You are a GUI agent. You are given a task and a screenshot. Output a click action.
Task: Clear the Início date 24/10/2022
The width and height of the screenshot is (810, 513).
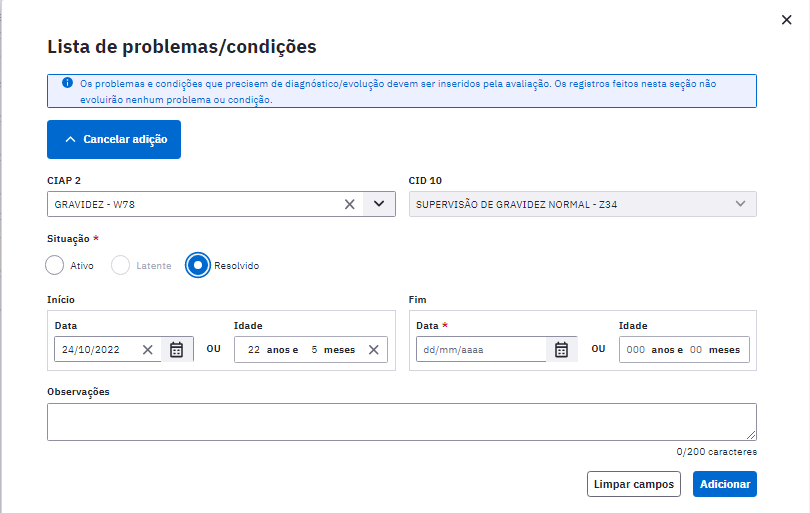148,350
